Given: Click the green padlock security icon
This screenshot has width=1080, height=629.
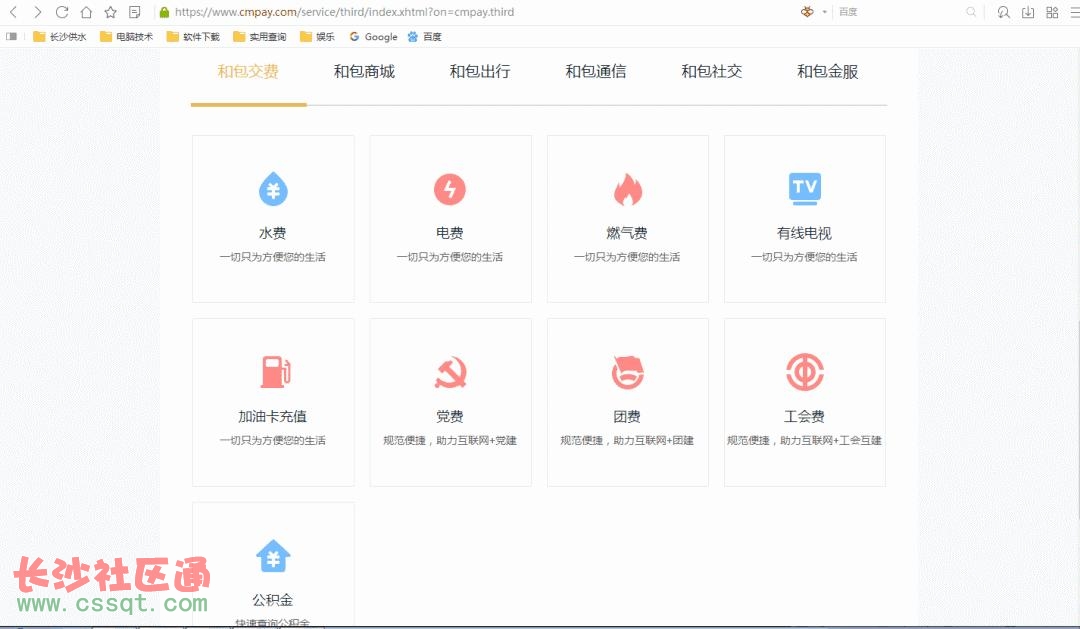Looking at the screenshot, I should pyautogui.click(x=164, y=12).
